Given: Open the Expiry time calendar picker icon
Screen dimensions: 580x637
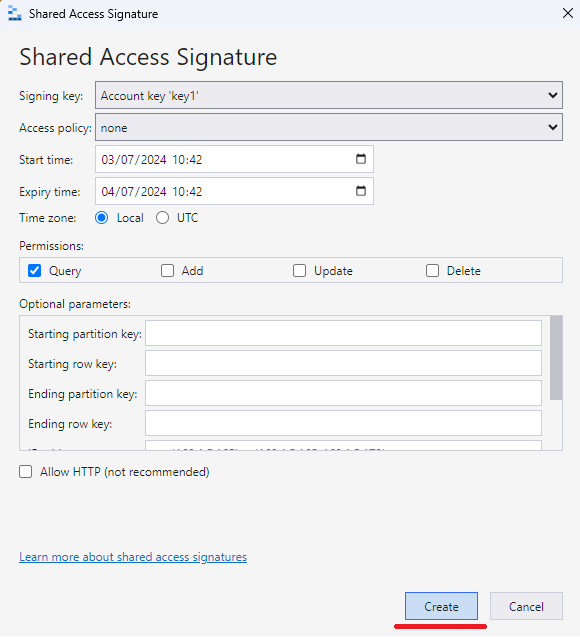Looking at the screenshot, I should 361,191.
